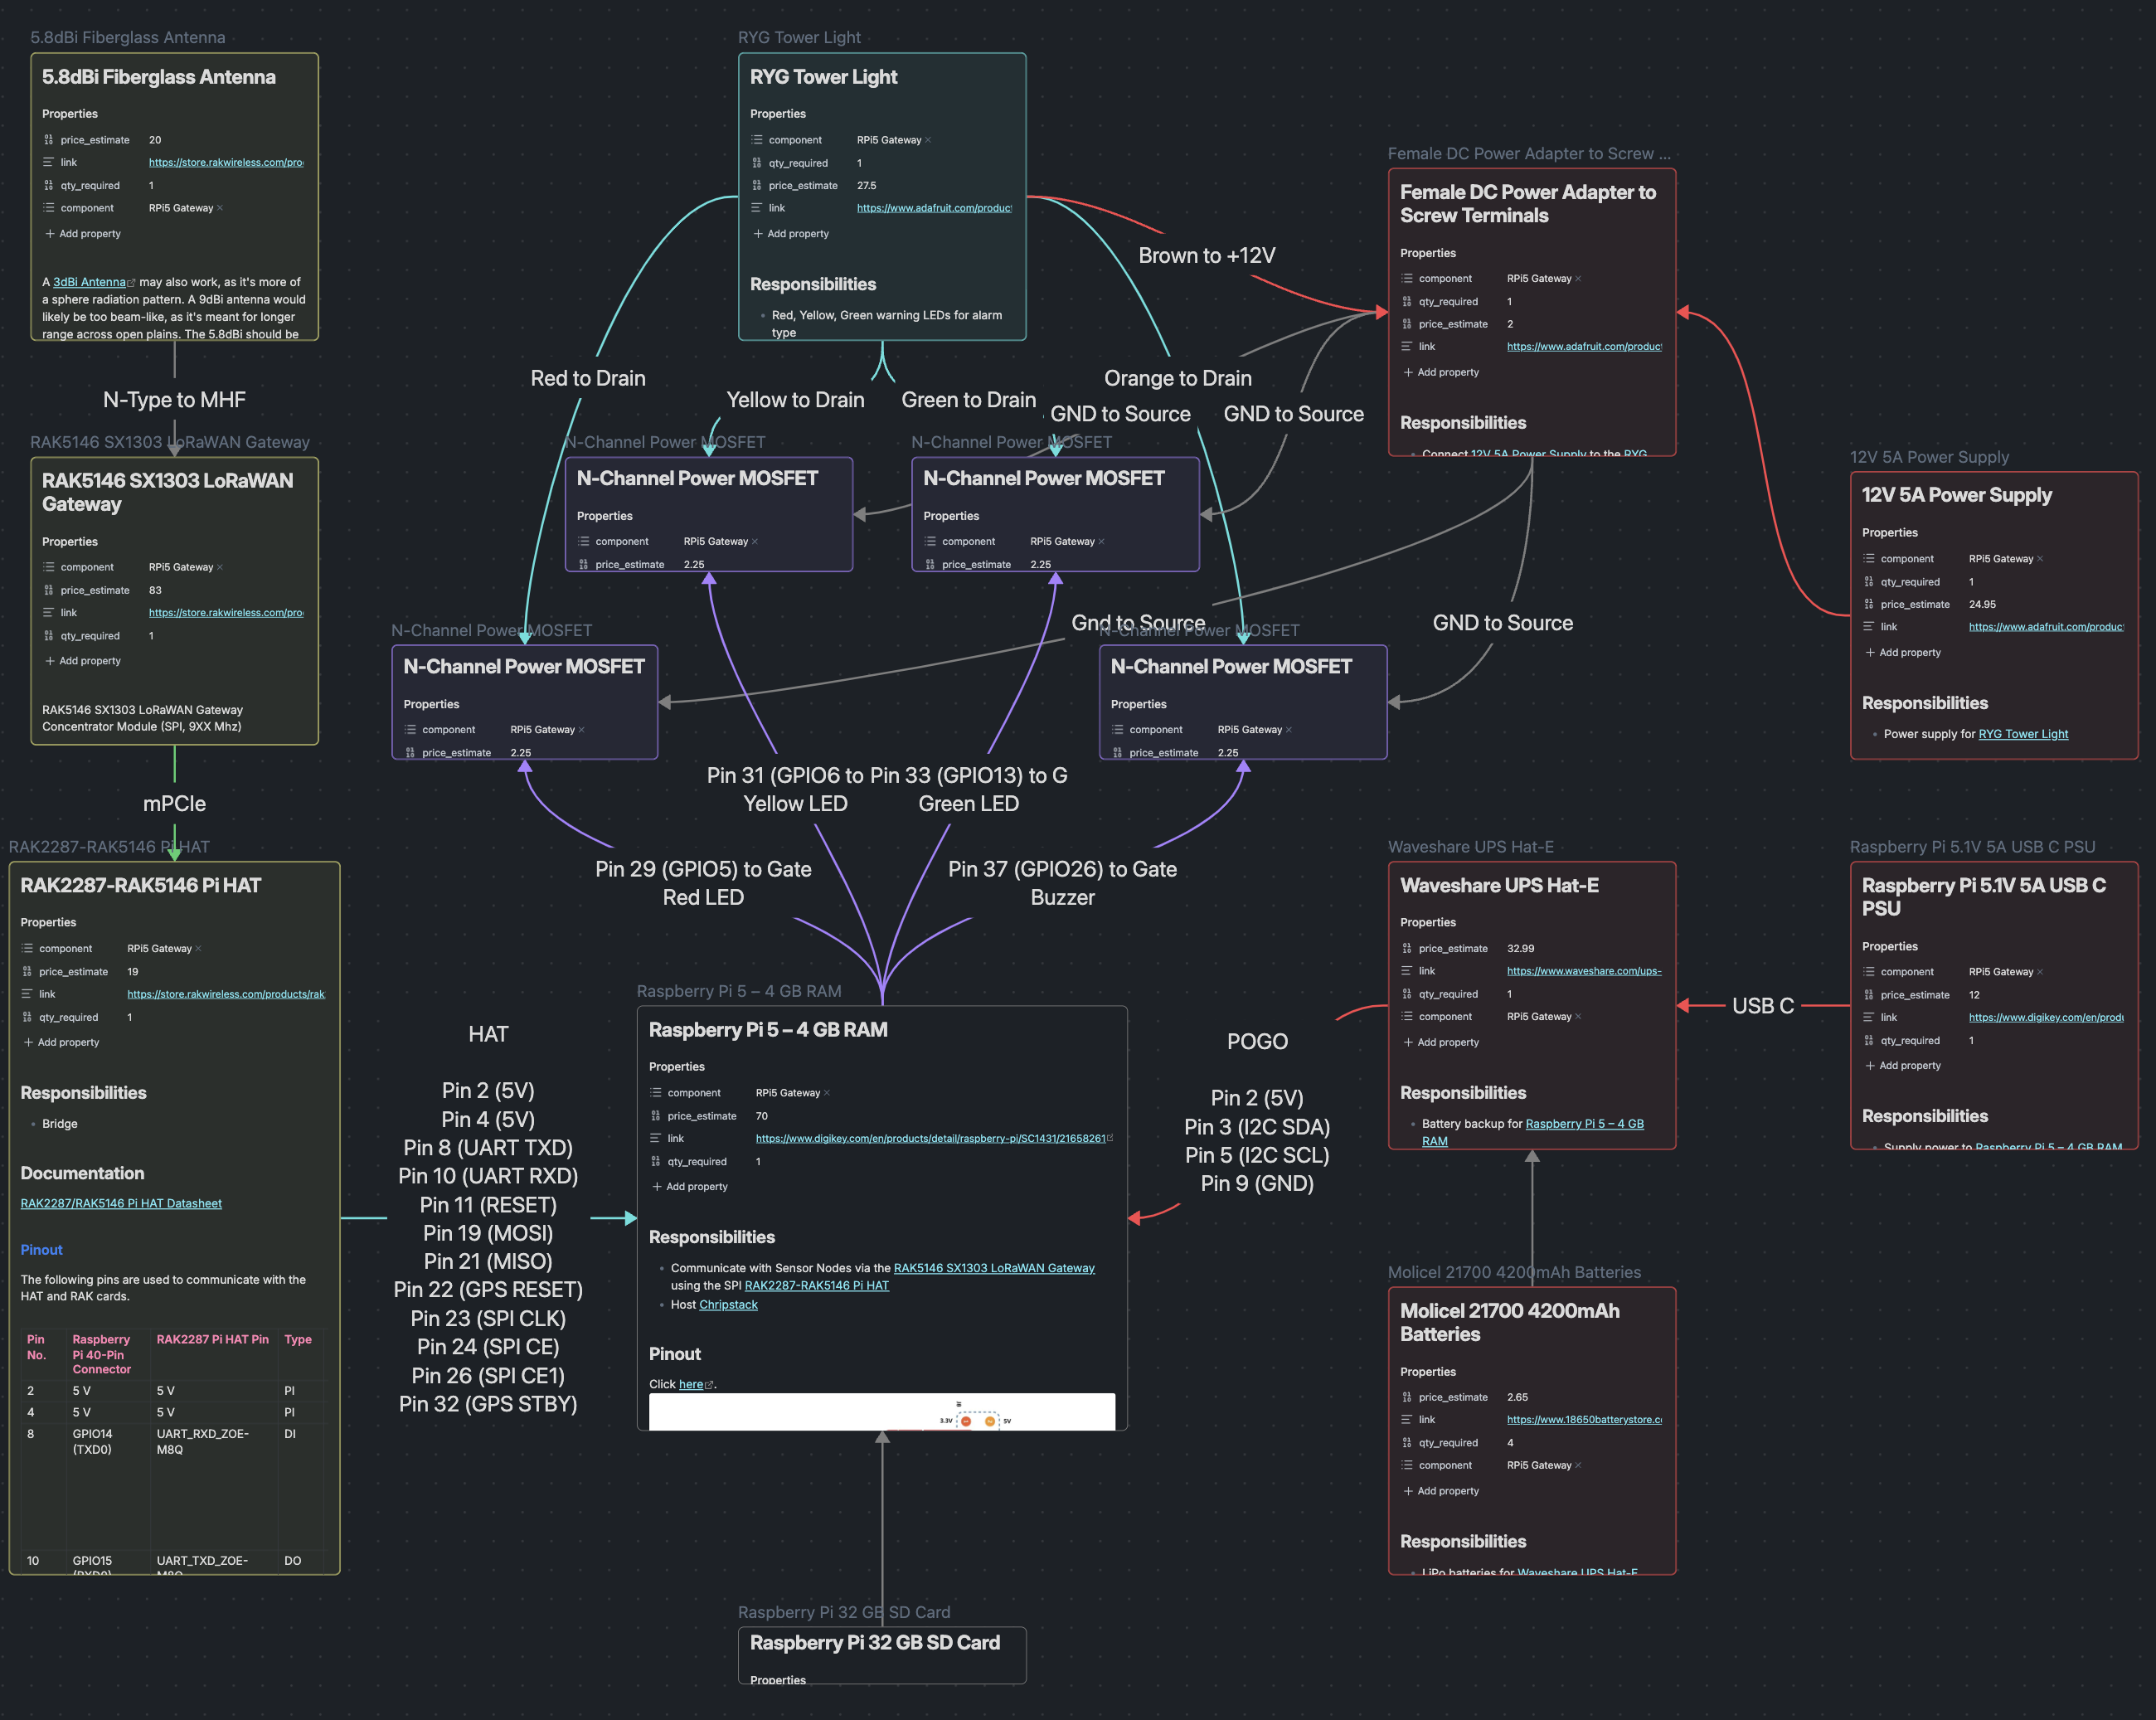
Task: Collapse Properties section in Raspberry Pi 5.1V PSU card
Action: click(x=1889, y=946)
